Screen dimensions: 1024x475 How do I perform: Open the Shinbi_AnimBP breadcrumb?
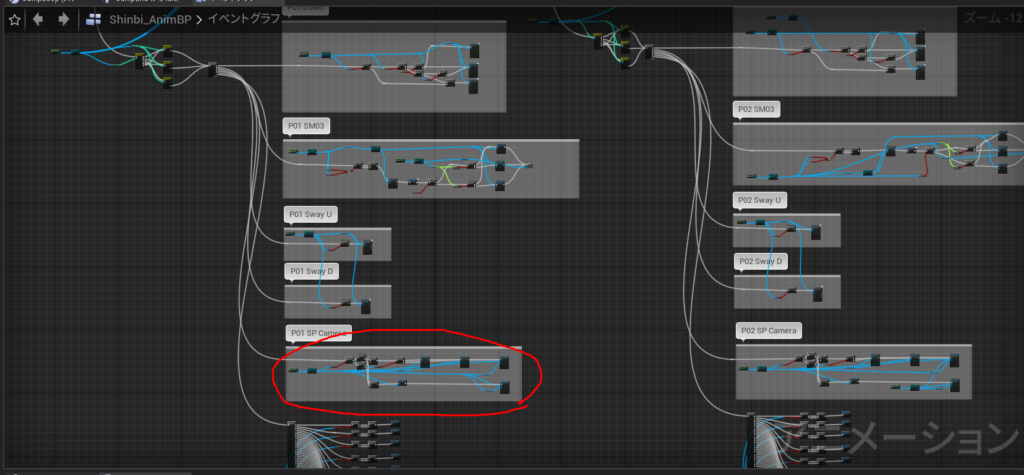[150, 20]
